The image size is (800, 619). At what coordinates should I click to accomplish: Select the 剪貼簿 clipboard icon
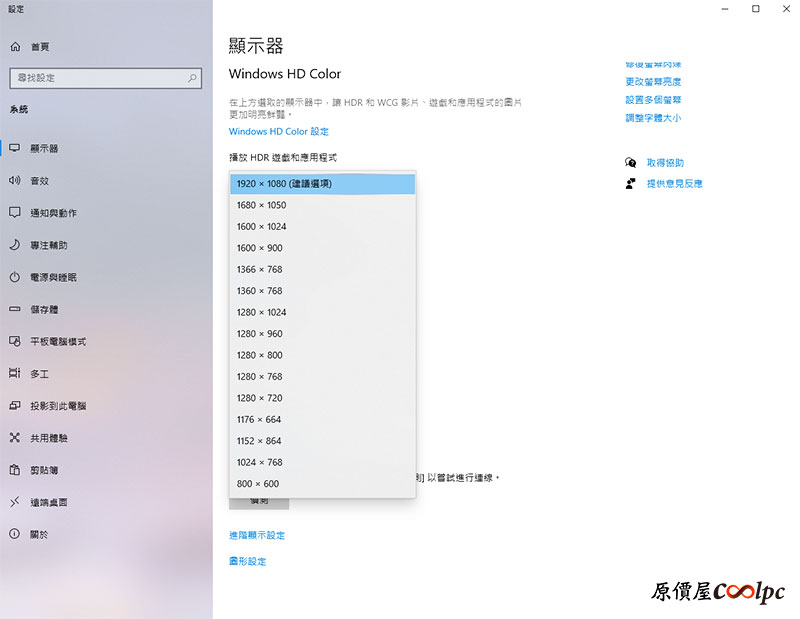pos(15,469)
